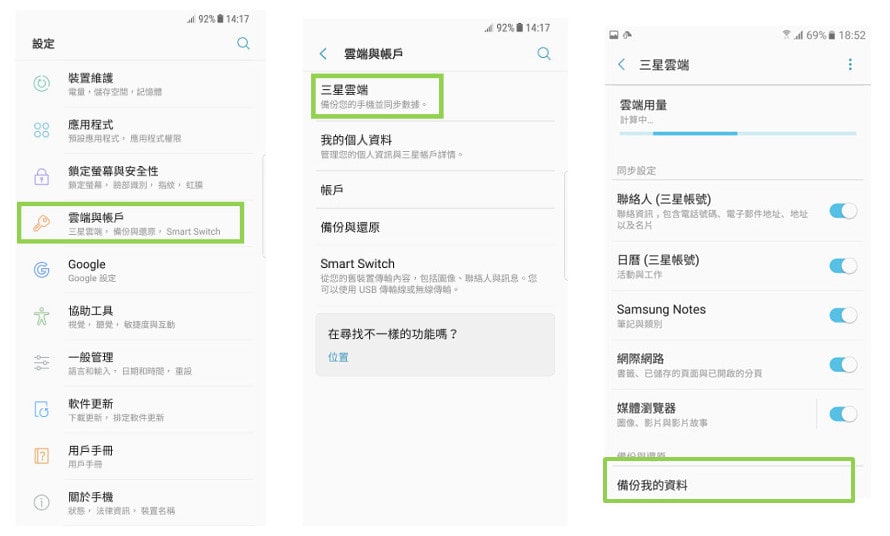
Task: Select 備份與還原 option
Action: (435, 227)
